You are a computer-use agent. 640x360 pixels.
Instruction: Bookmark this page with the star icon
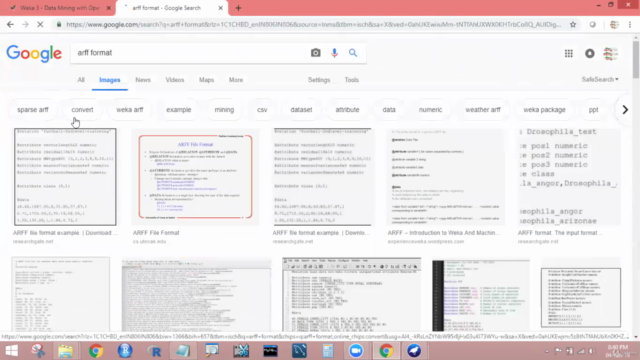pyautogui.click(x=573, y=24)
